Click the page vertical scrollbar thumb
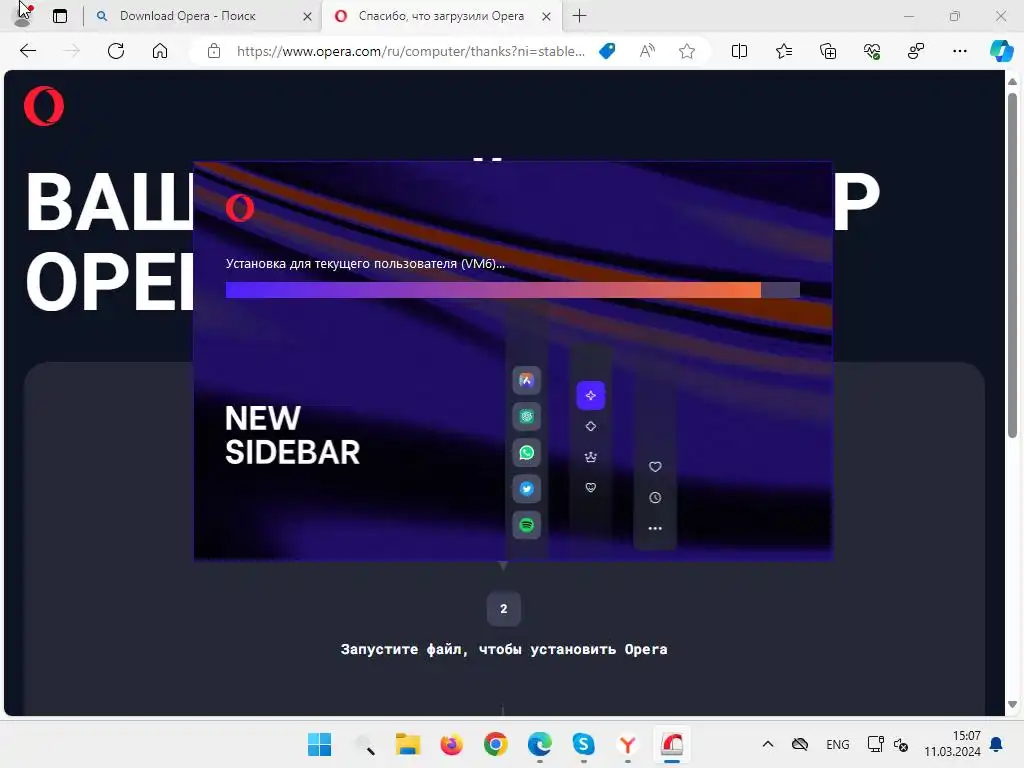This screenshot has width=1024, height=768. (x=1012, y=265)
